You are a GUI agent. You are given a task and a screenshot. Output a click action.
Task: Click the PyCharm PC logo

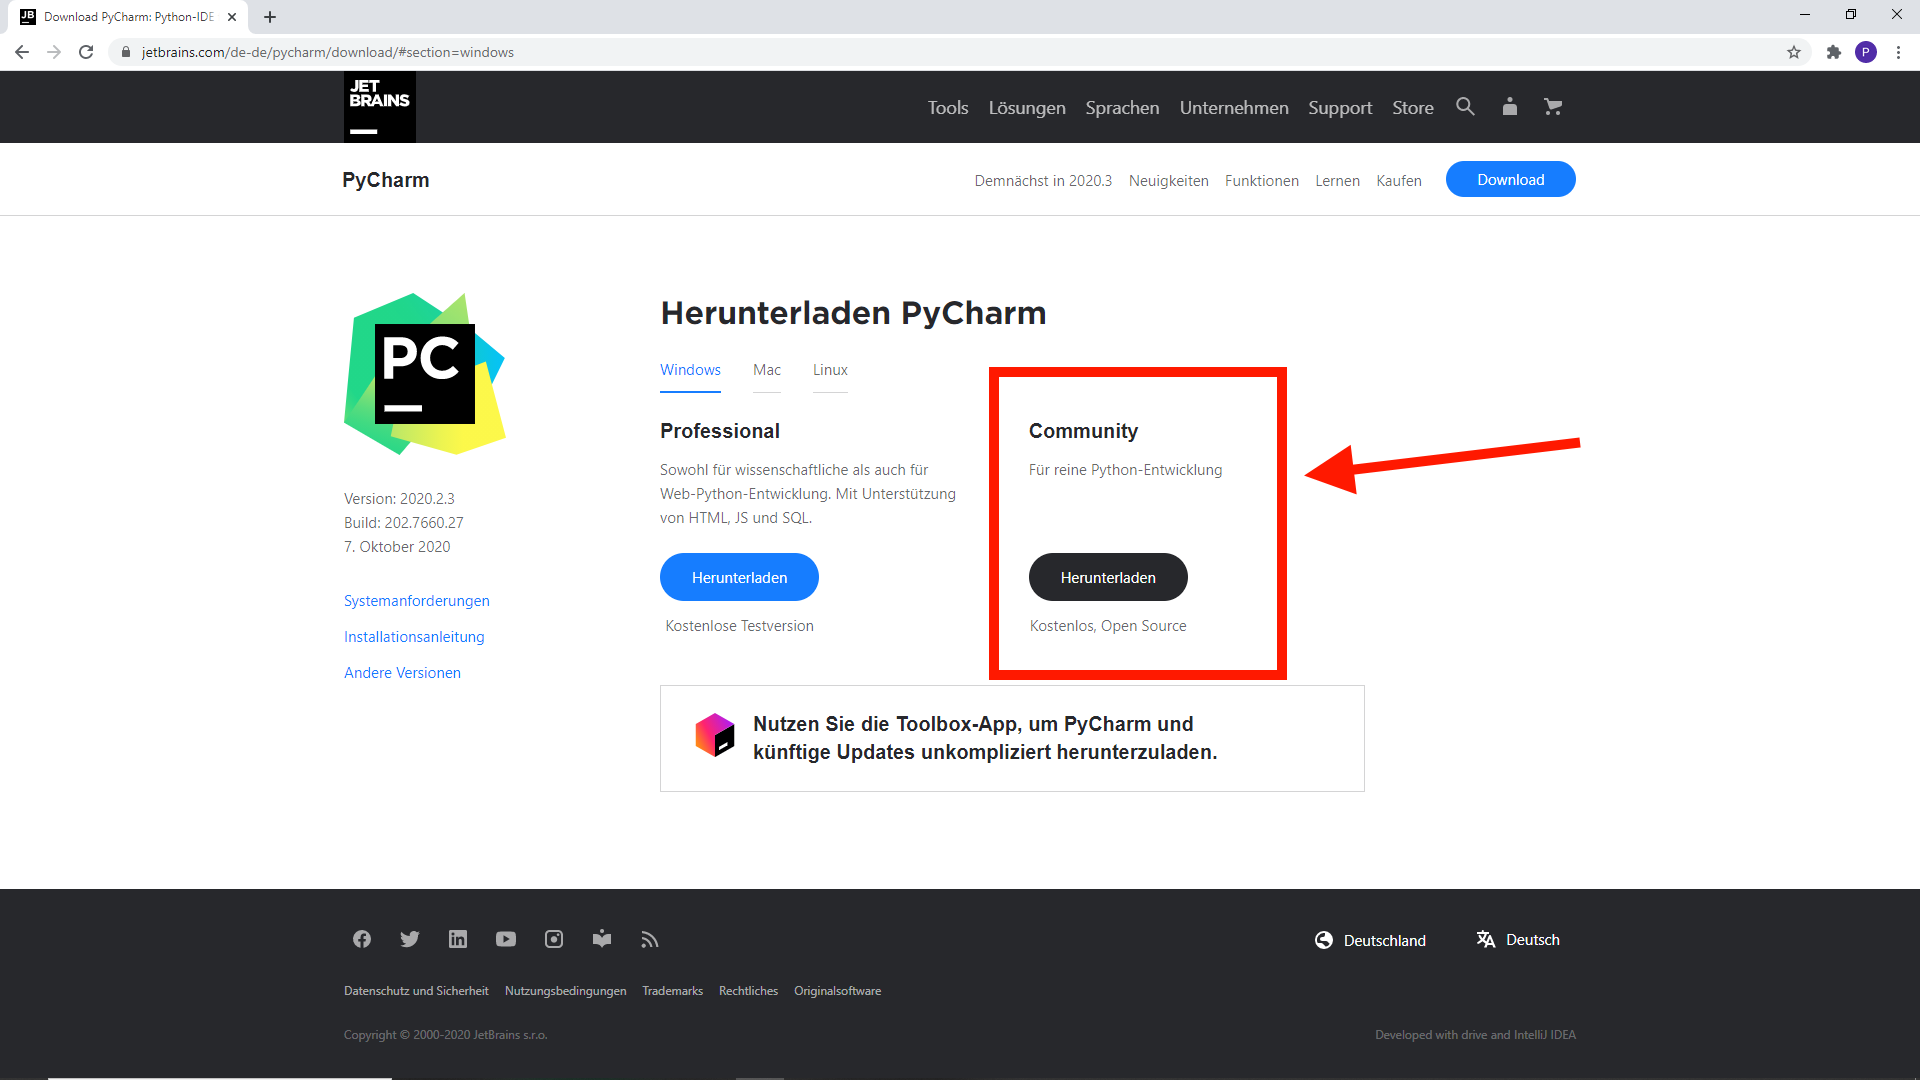[x=425, y=374]
